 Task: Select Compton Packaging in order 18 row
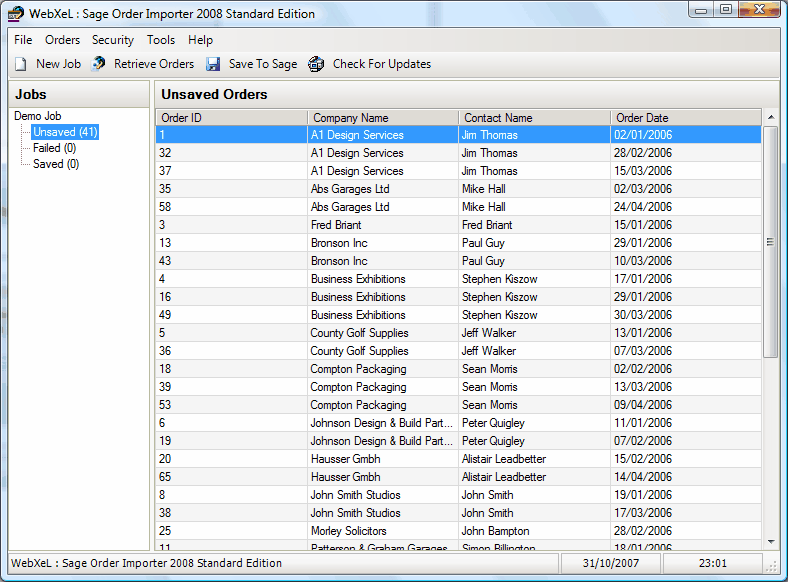[358, 369]
